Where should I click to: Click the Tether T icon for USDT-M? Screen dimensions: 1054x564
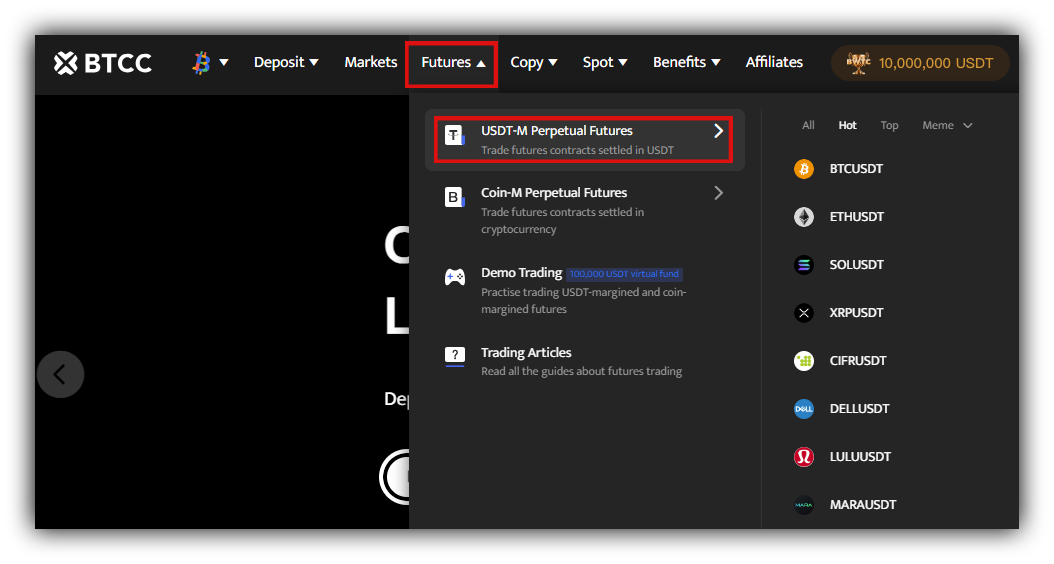tap(454, 135)
